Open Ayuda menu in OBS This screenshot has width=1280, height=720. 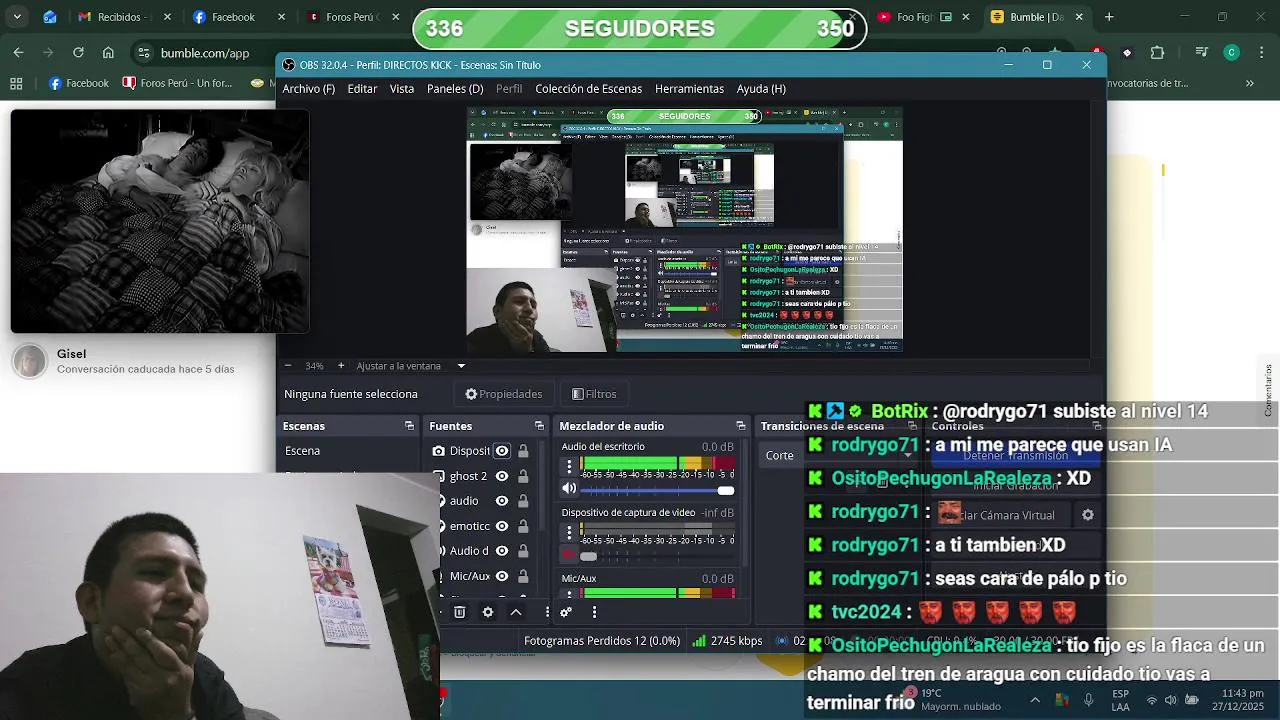click(x=761, y=89)
